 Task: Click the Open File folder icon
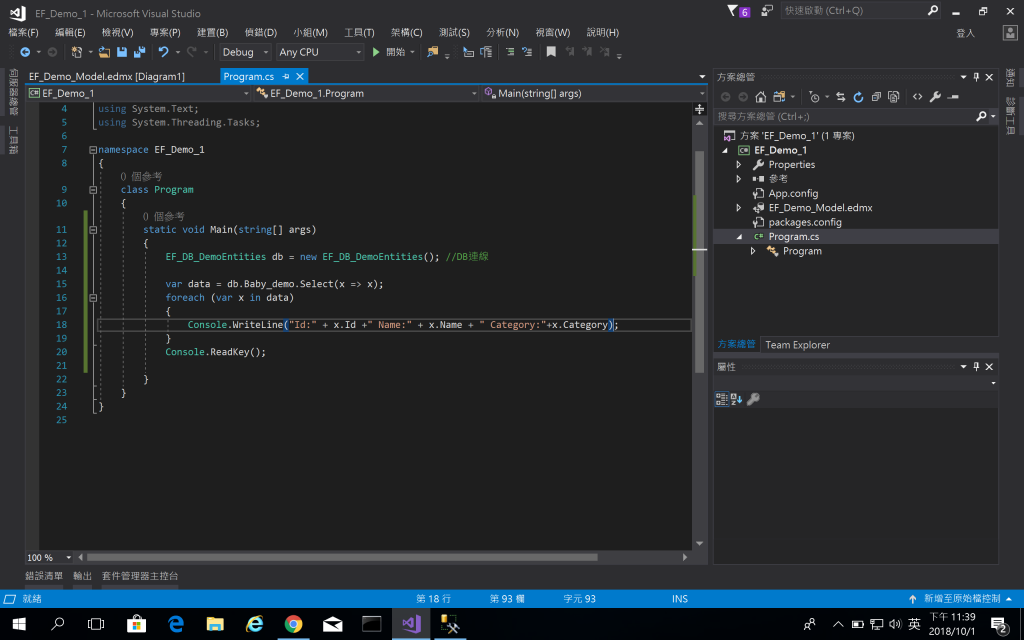click(x=104, y=52)
